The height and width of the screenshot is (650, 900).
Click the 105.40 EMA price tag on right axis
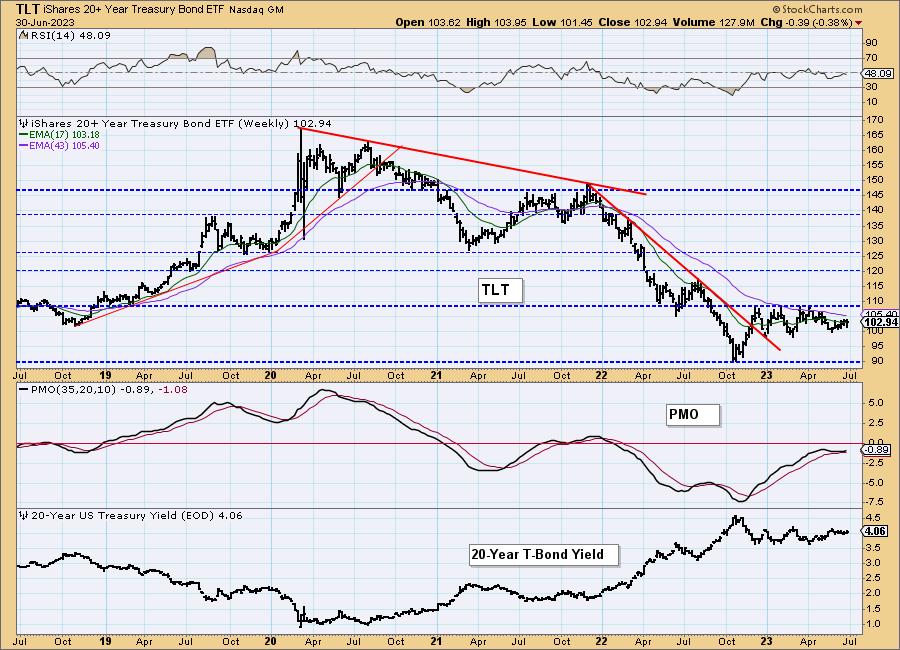(880, 314)
